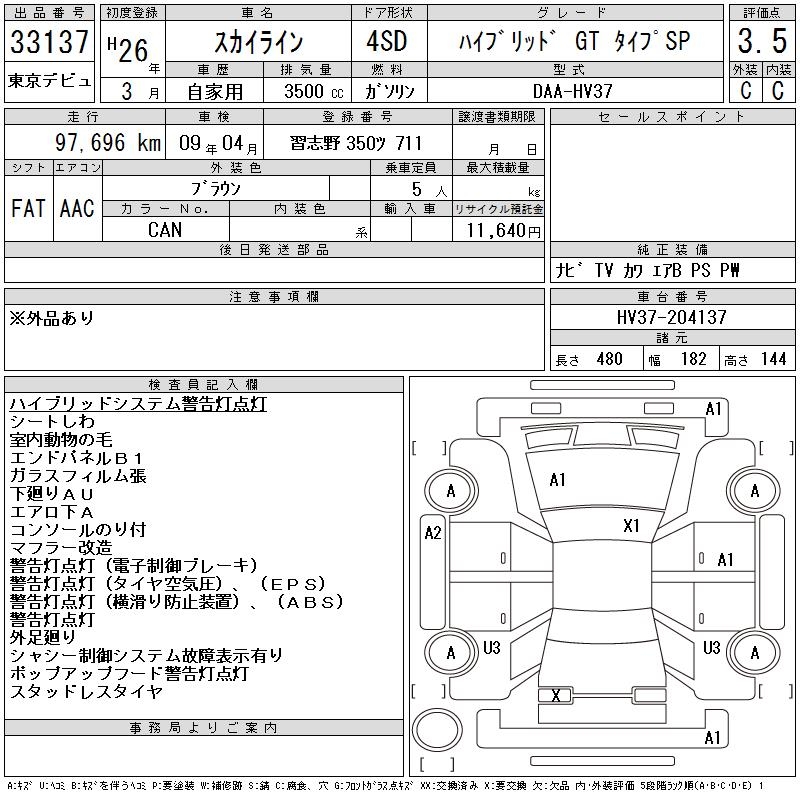Select mileage 97,696 km

click(x=108, y=142)
